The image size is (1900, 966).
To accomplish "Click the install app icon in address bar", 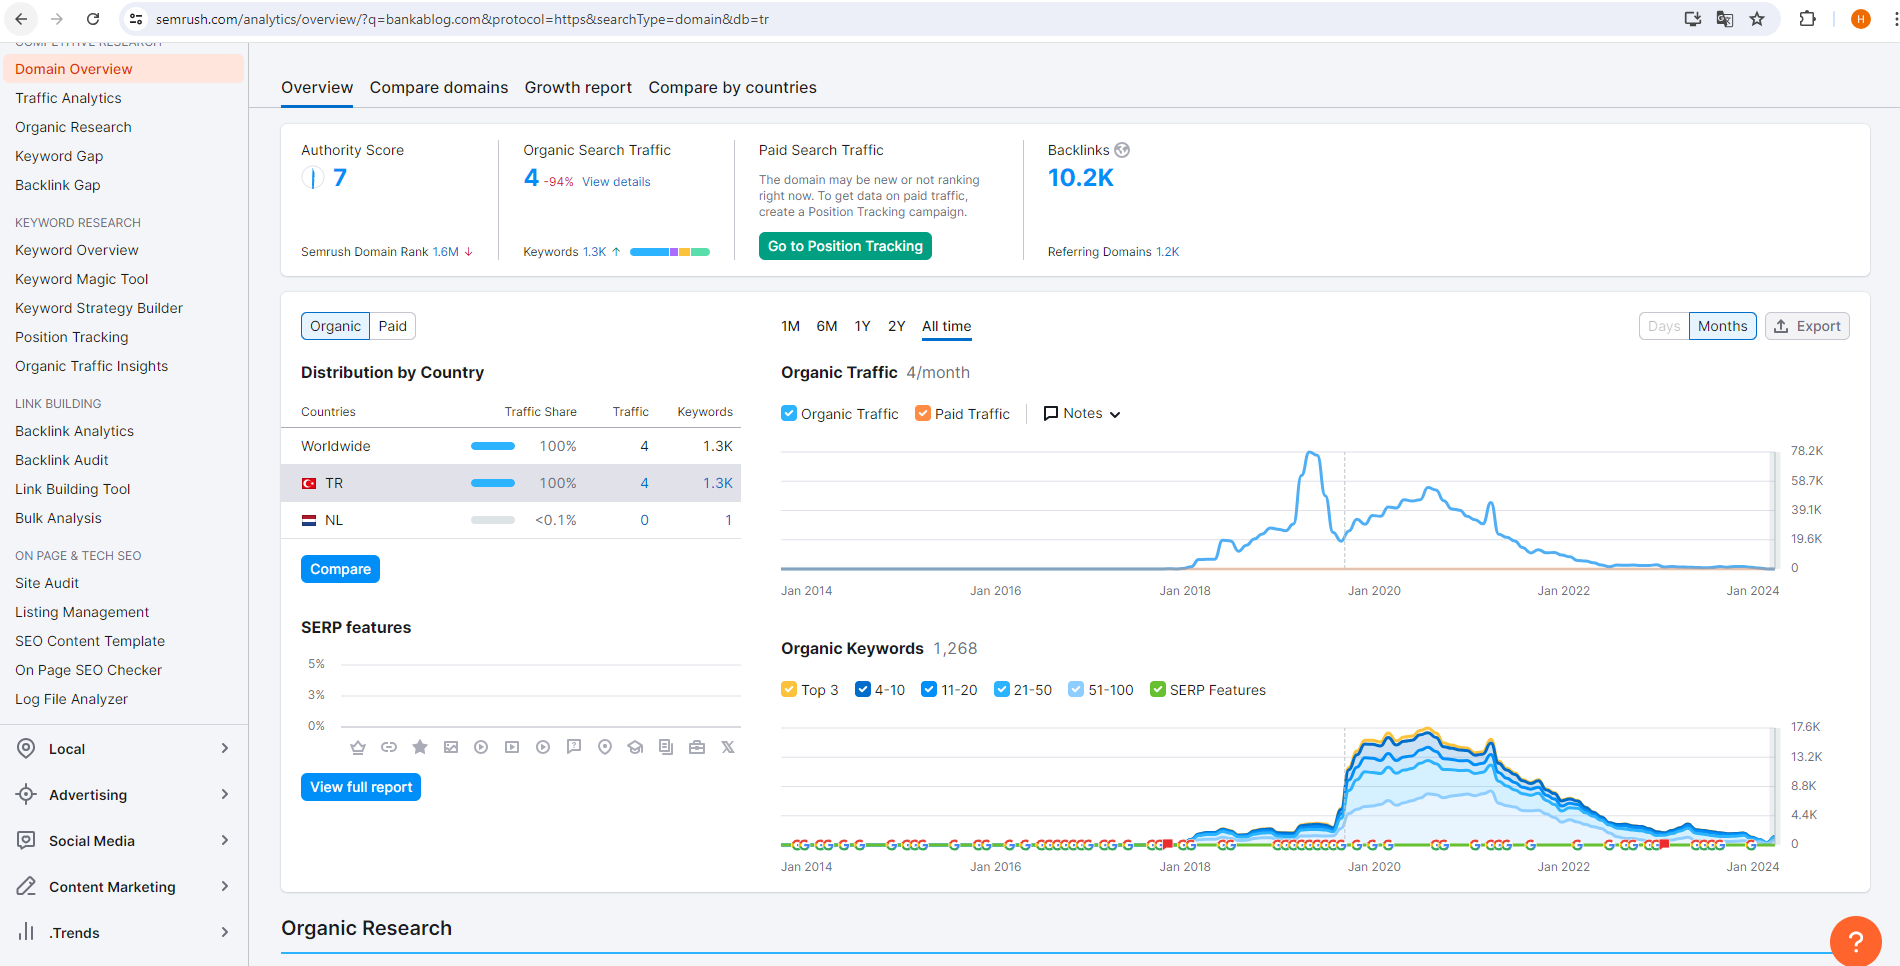I will tap(1693, 19).
